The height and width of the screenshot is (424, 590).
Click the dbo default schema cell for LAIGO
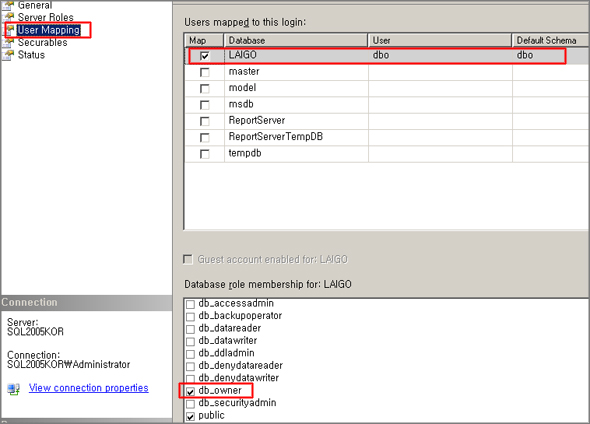(525, 55)
